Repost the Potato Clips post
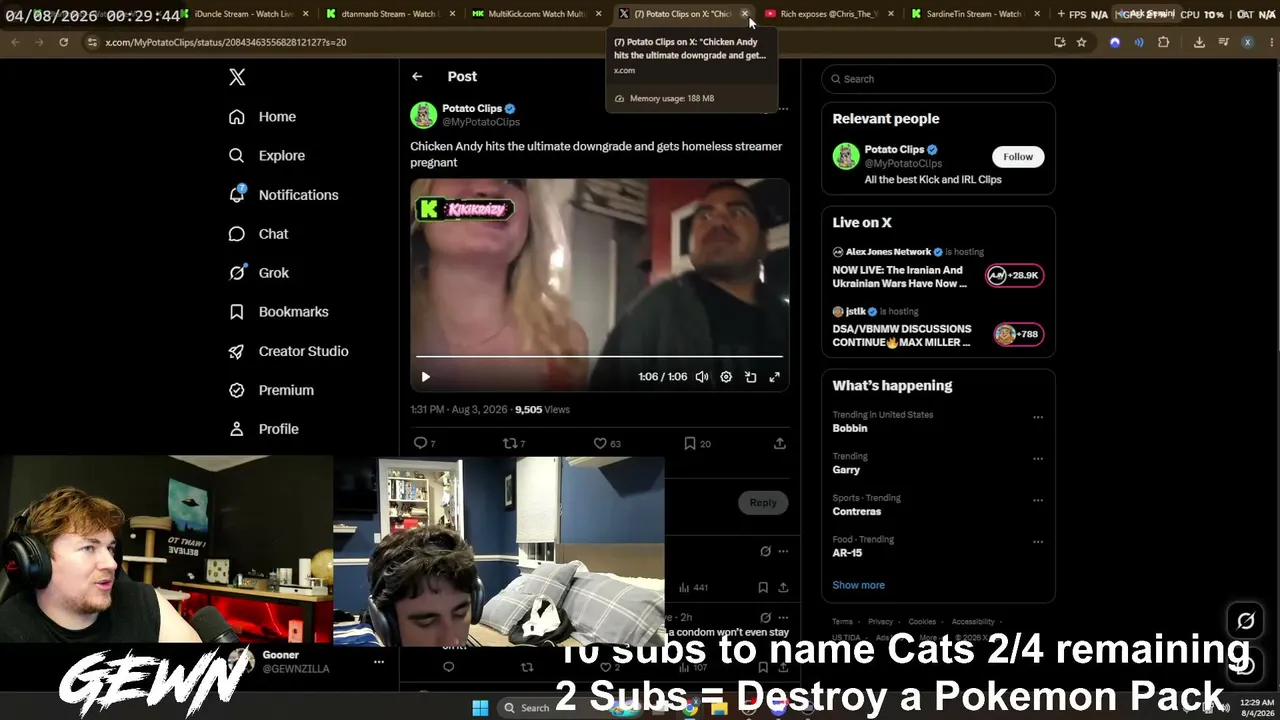The height and width of the screenshot is (720, 1280). click(510, 443)
